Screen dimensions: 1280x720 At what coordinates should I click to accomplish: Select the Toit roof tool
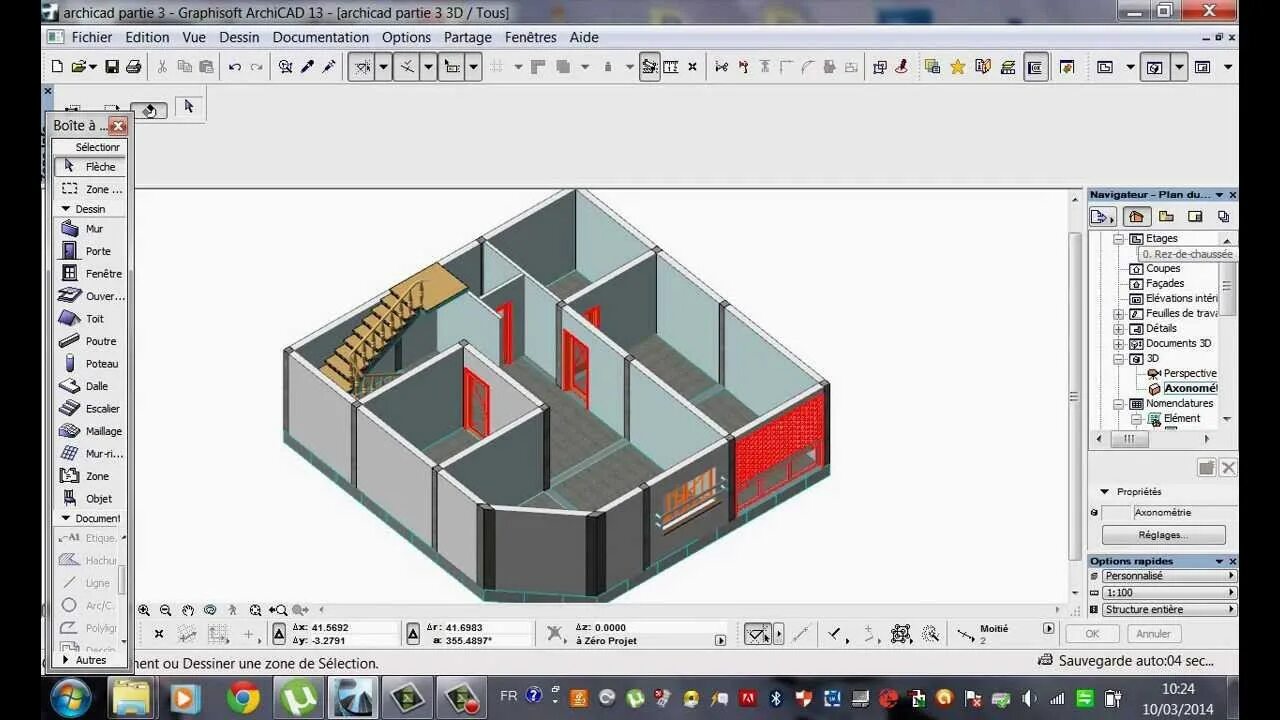pyautogui.click(x=90, y=319)
